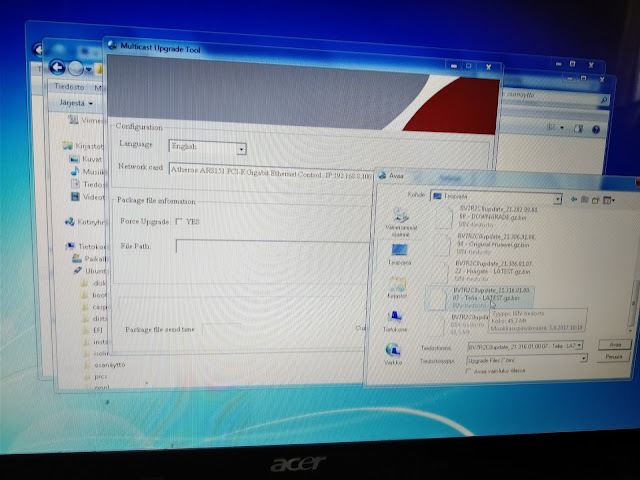Open the boot folder in Explorer tree
640x480 pixels.
click(x=94, y=295)
